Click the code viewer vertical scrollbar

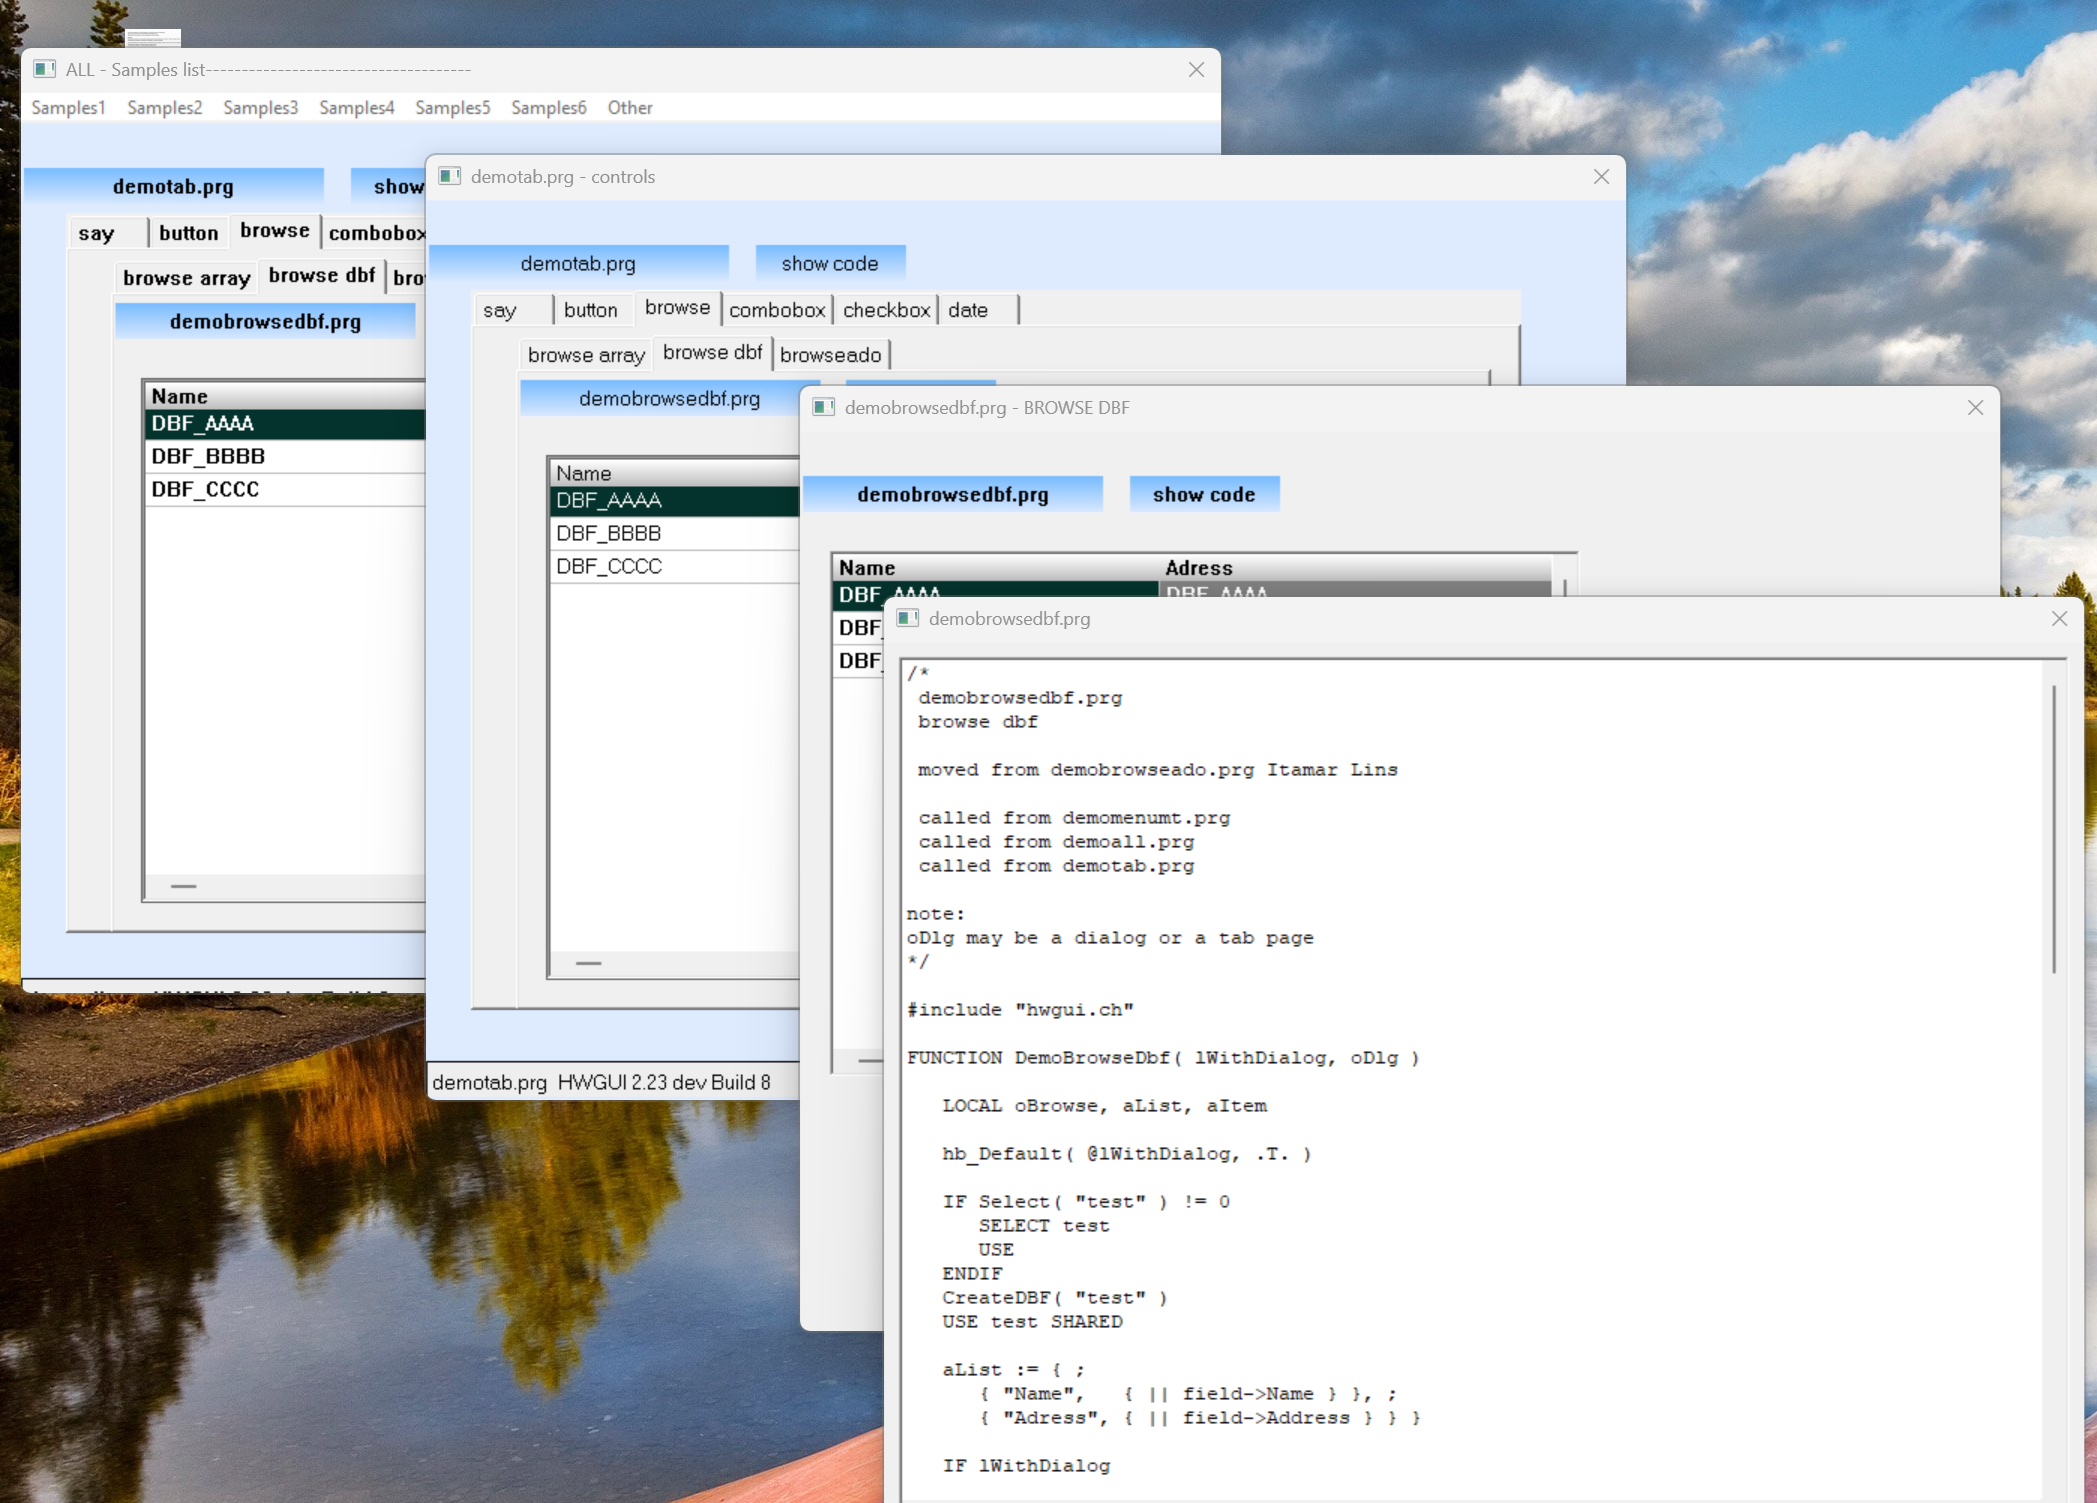tap(2054, 828)
